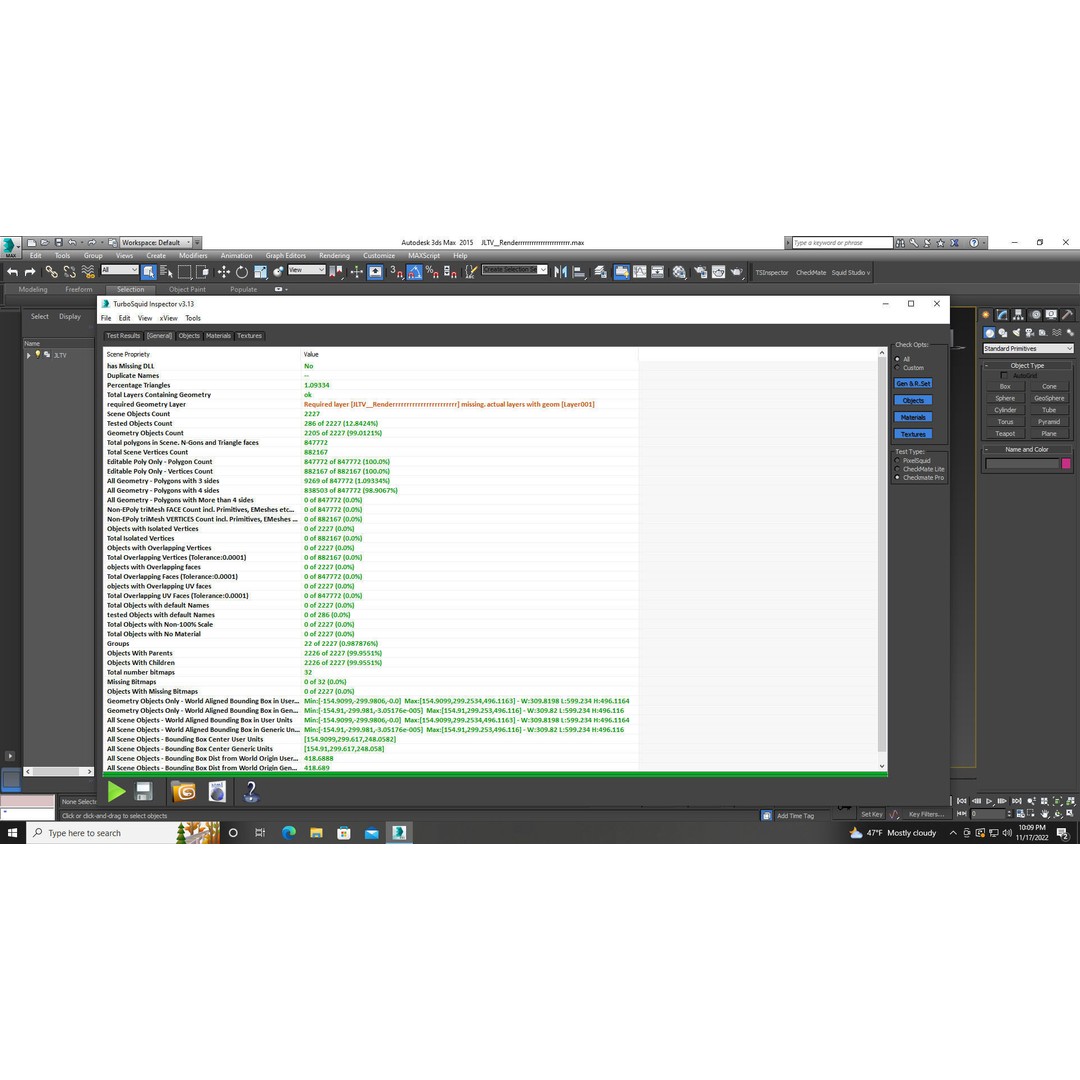This screenshot has height=1080, width=1080.
Task: Click the CheckMate toolbar button
Action: pos(811,273)
